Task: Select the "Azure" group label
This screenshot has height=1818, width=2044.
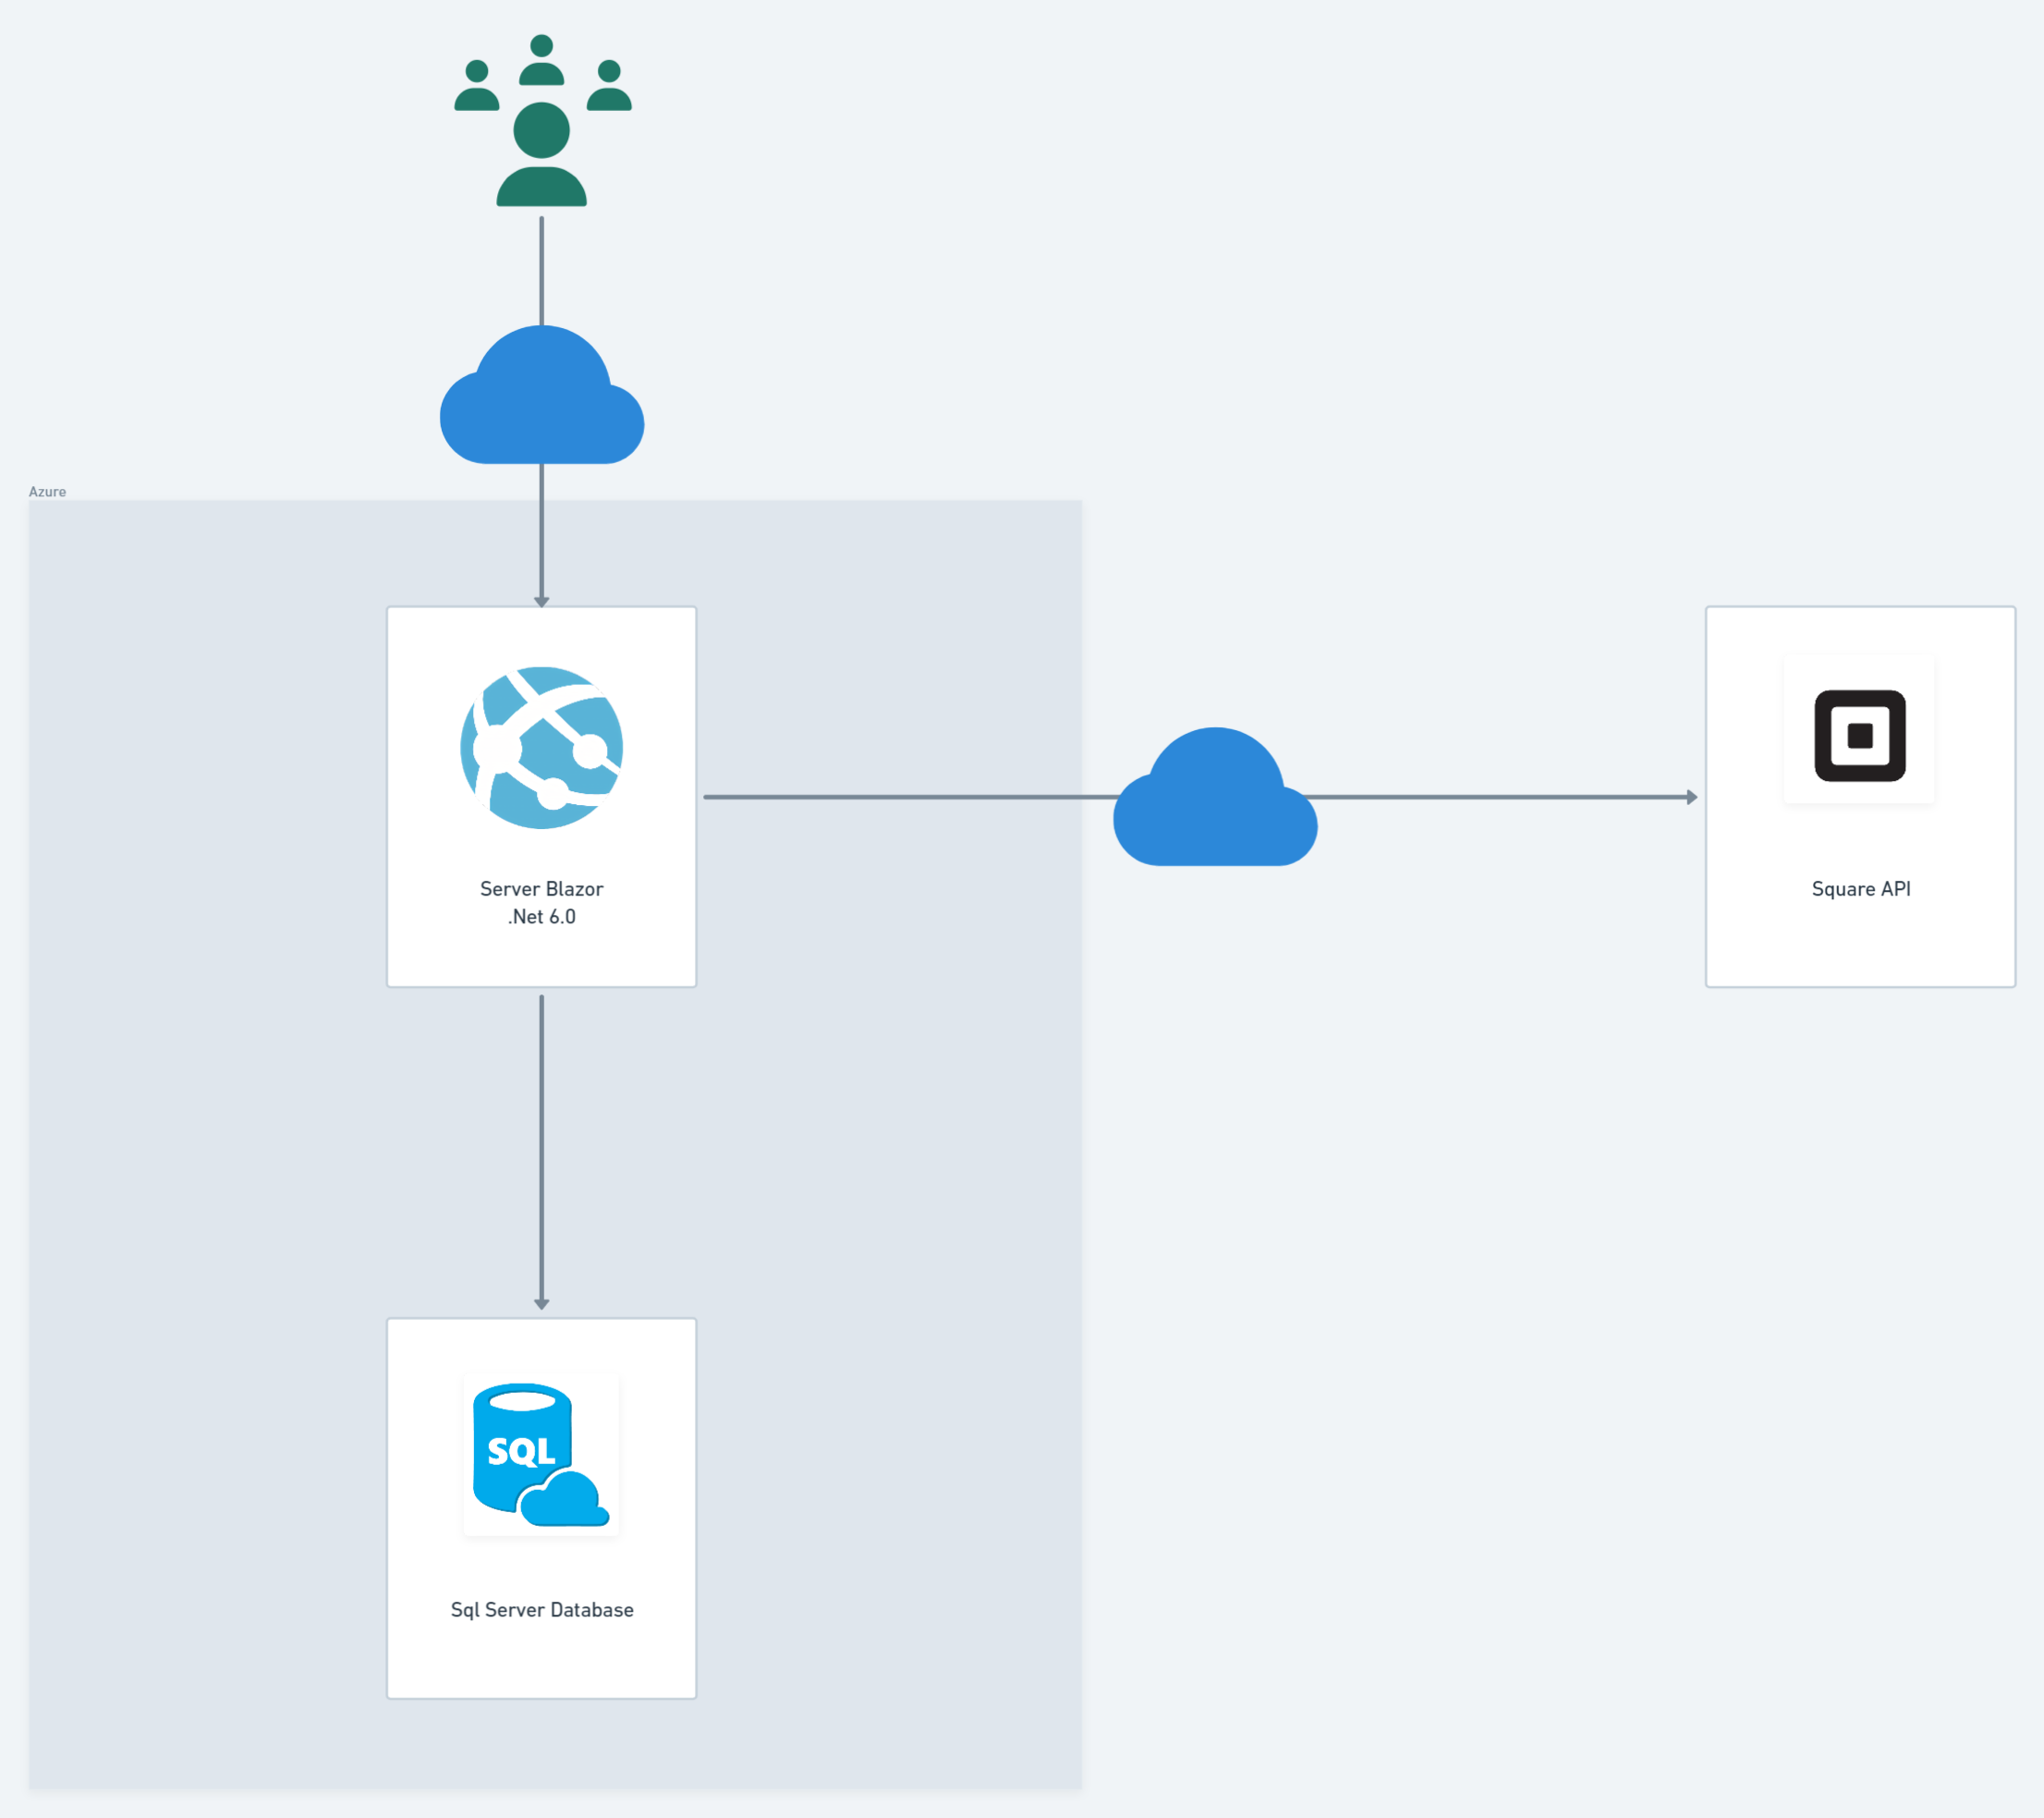Action: pos(47,492)
